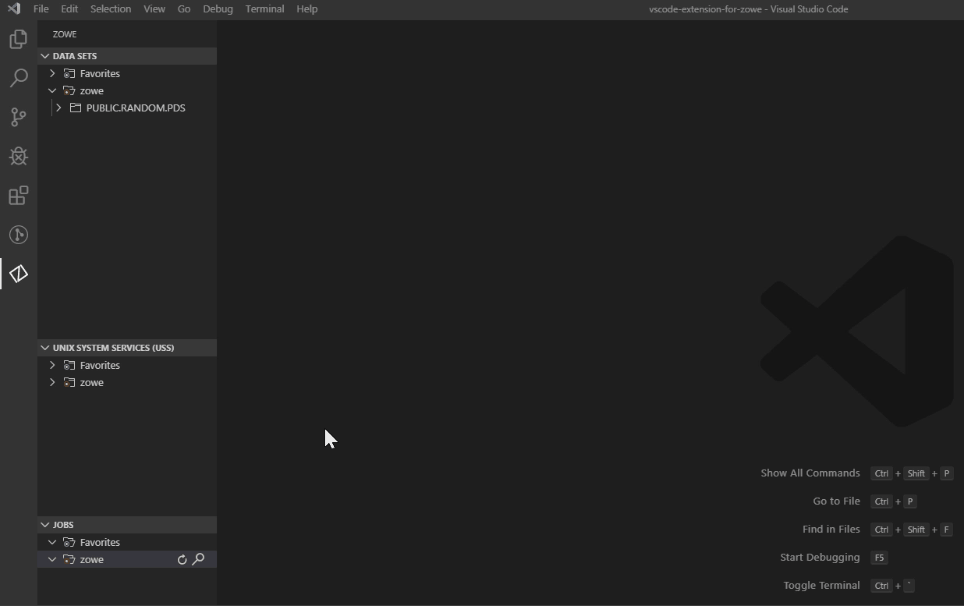Click search icon on Jobs zowe row
964x606 pixels.
(x=198, y=560)
